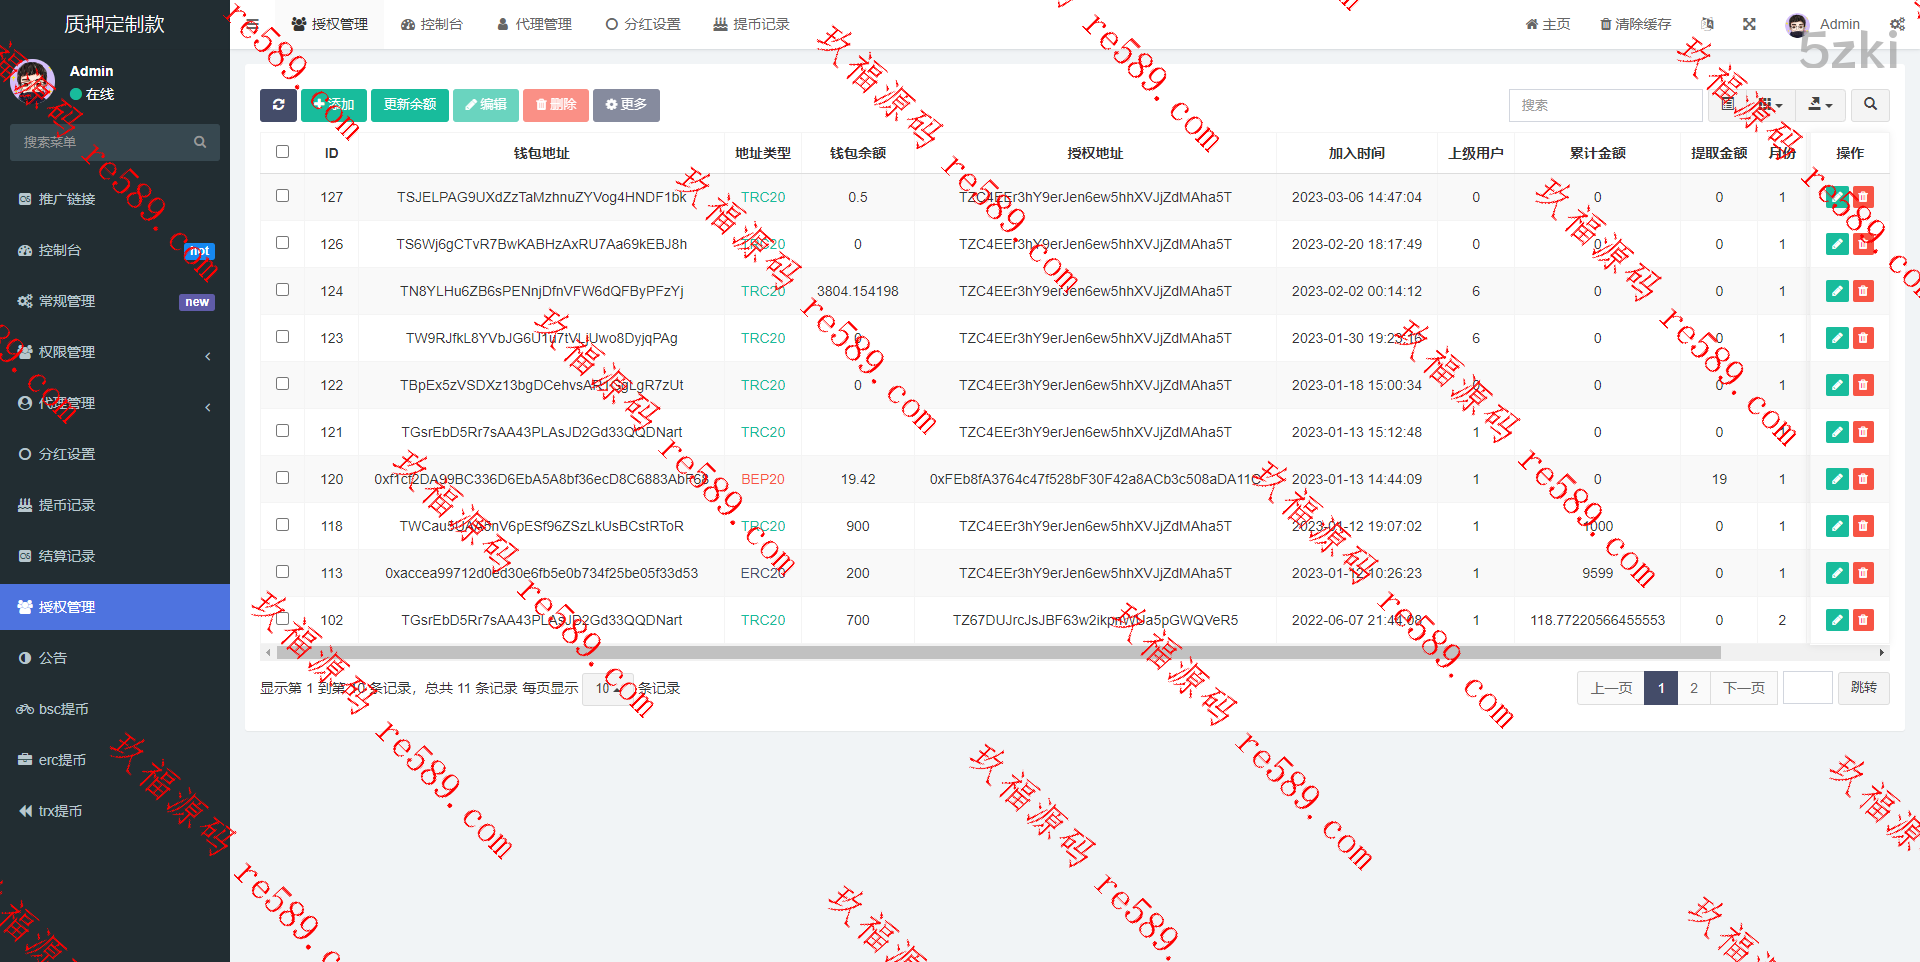
Task: Click the settings gears icon in top bar
Action: (1897, 24)
